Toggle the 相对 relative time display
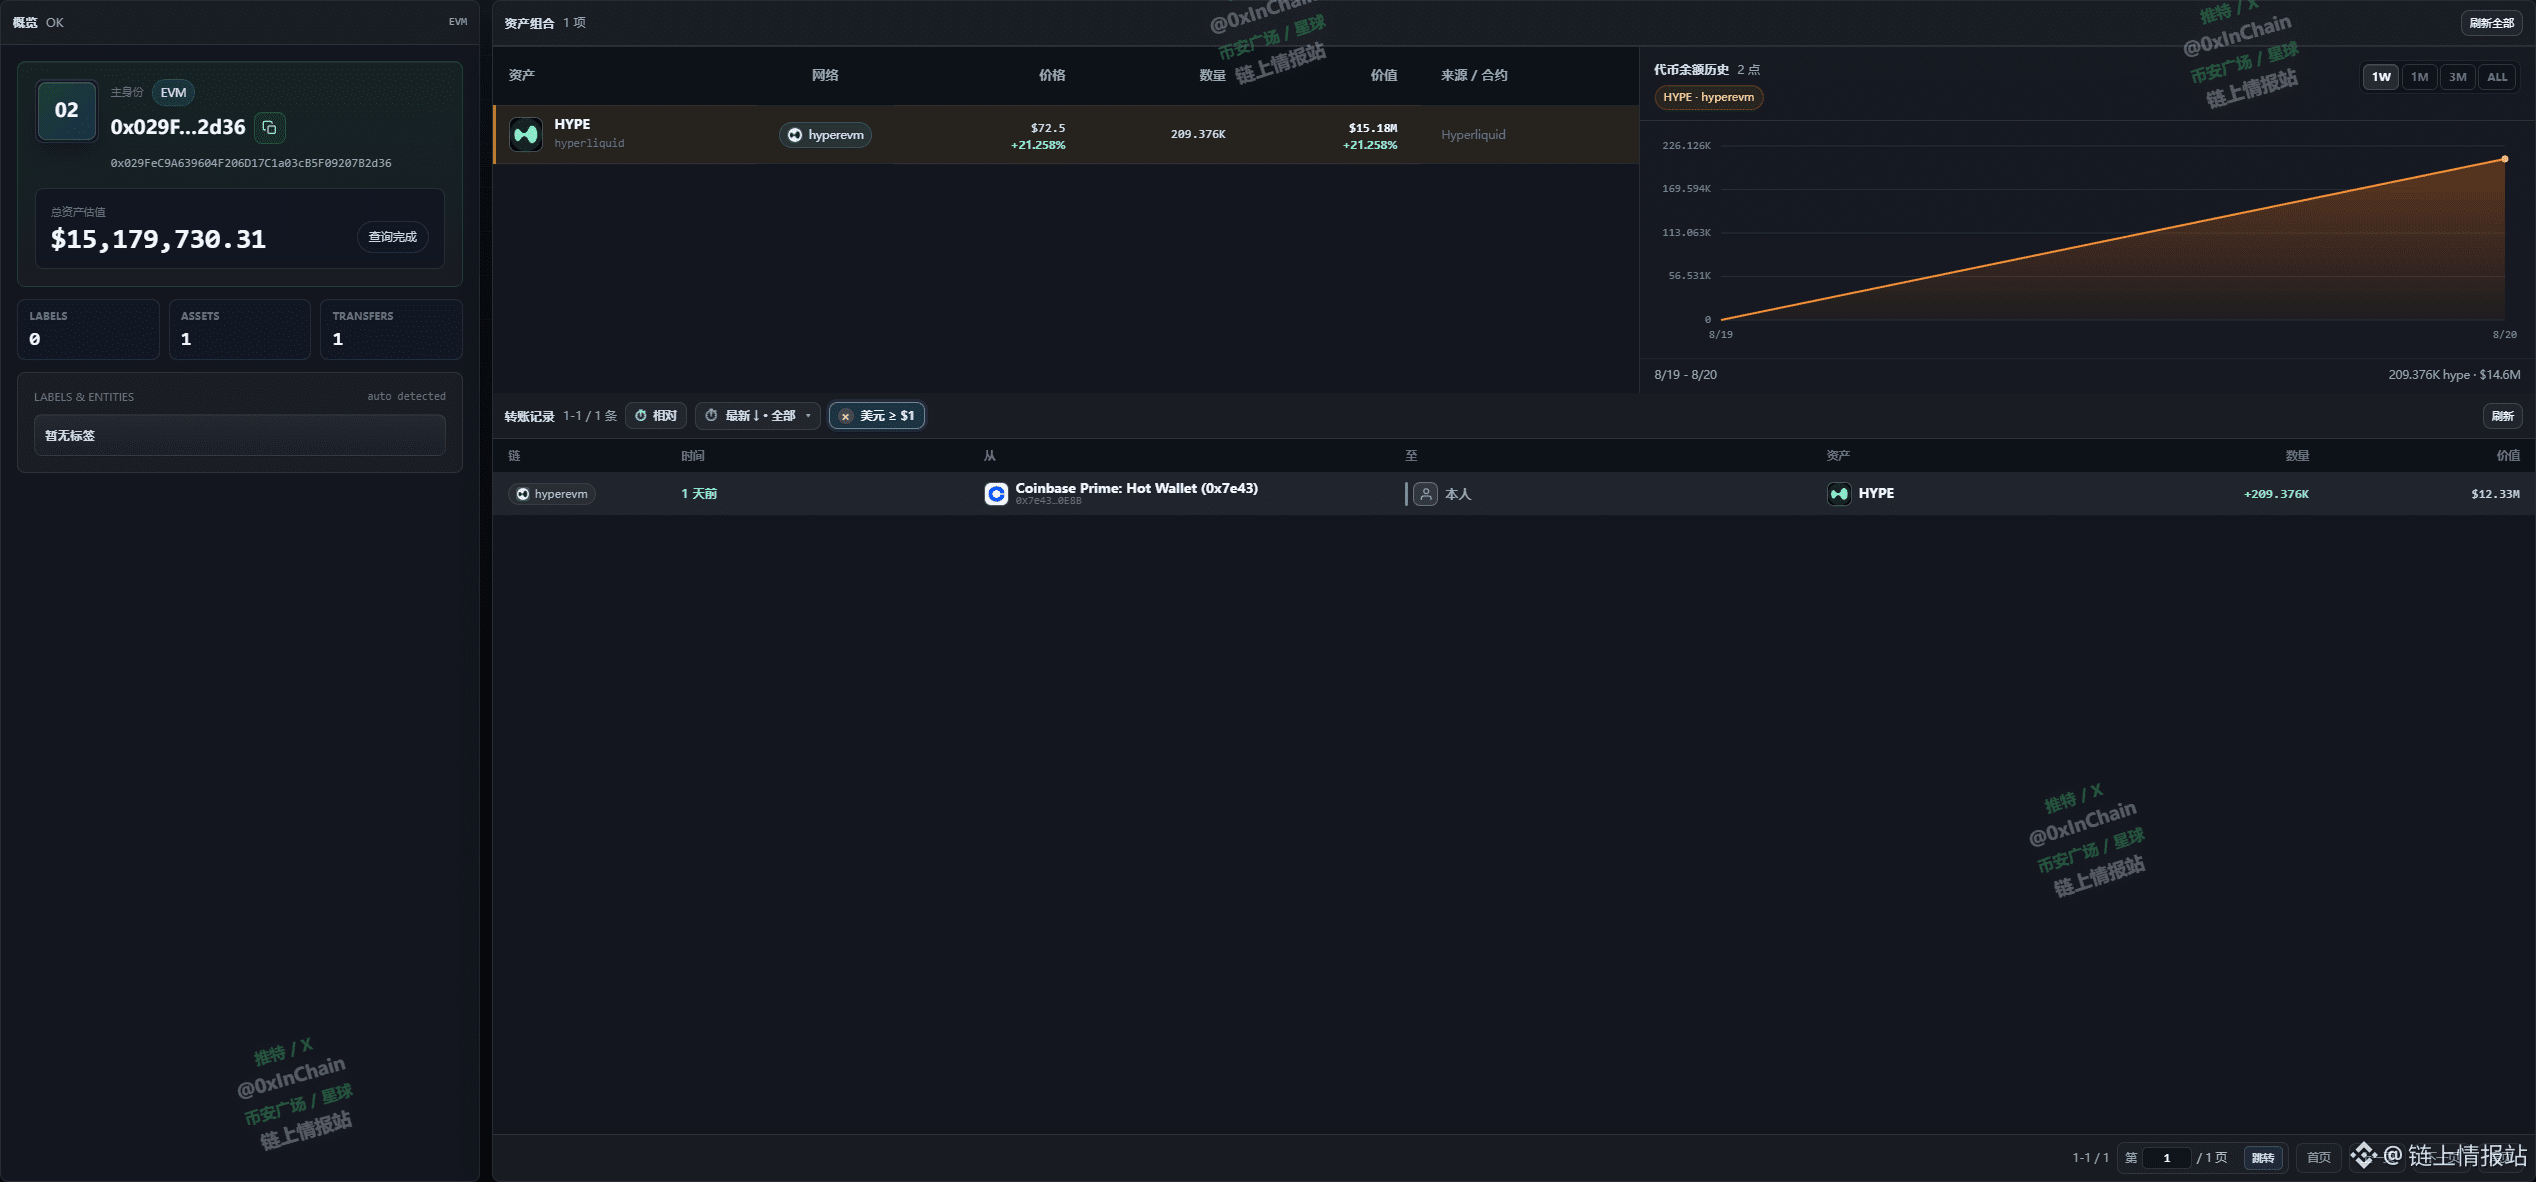The width and height of the screenshot is (2536, 1182). click(656, 416)
